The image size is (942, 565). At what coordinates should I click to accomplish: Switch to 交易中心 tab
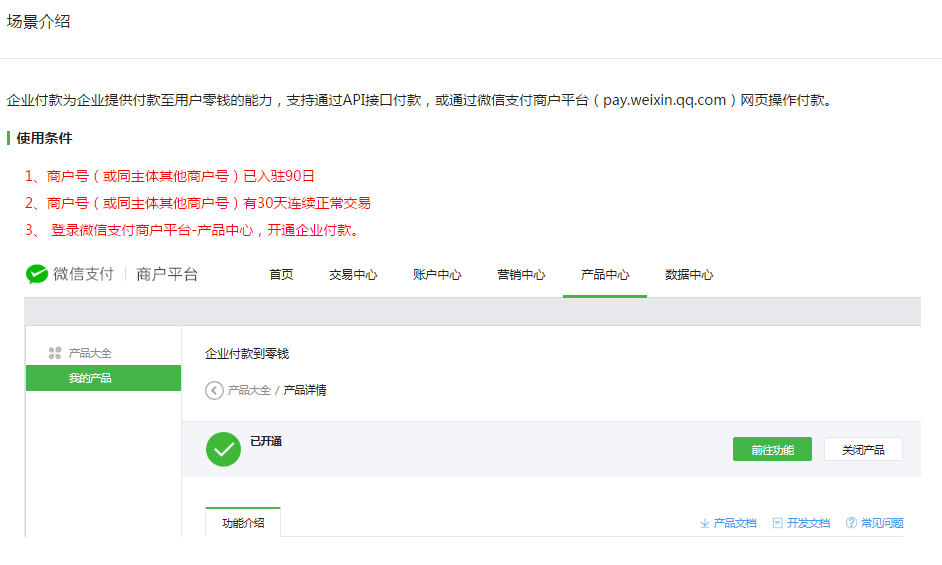[x=353, y=275]
